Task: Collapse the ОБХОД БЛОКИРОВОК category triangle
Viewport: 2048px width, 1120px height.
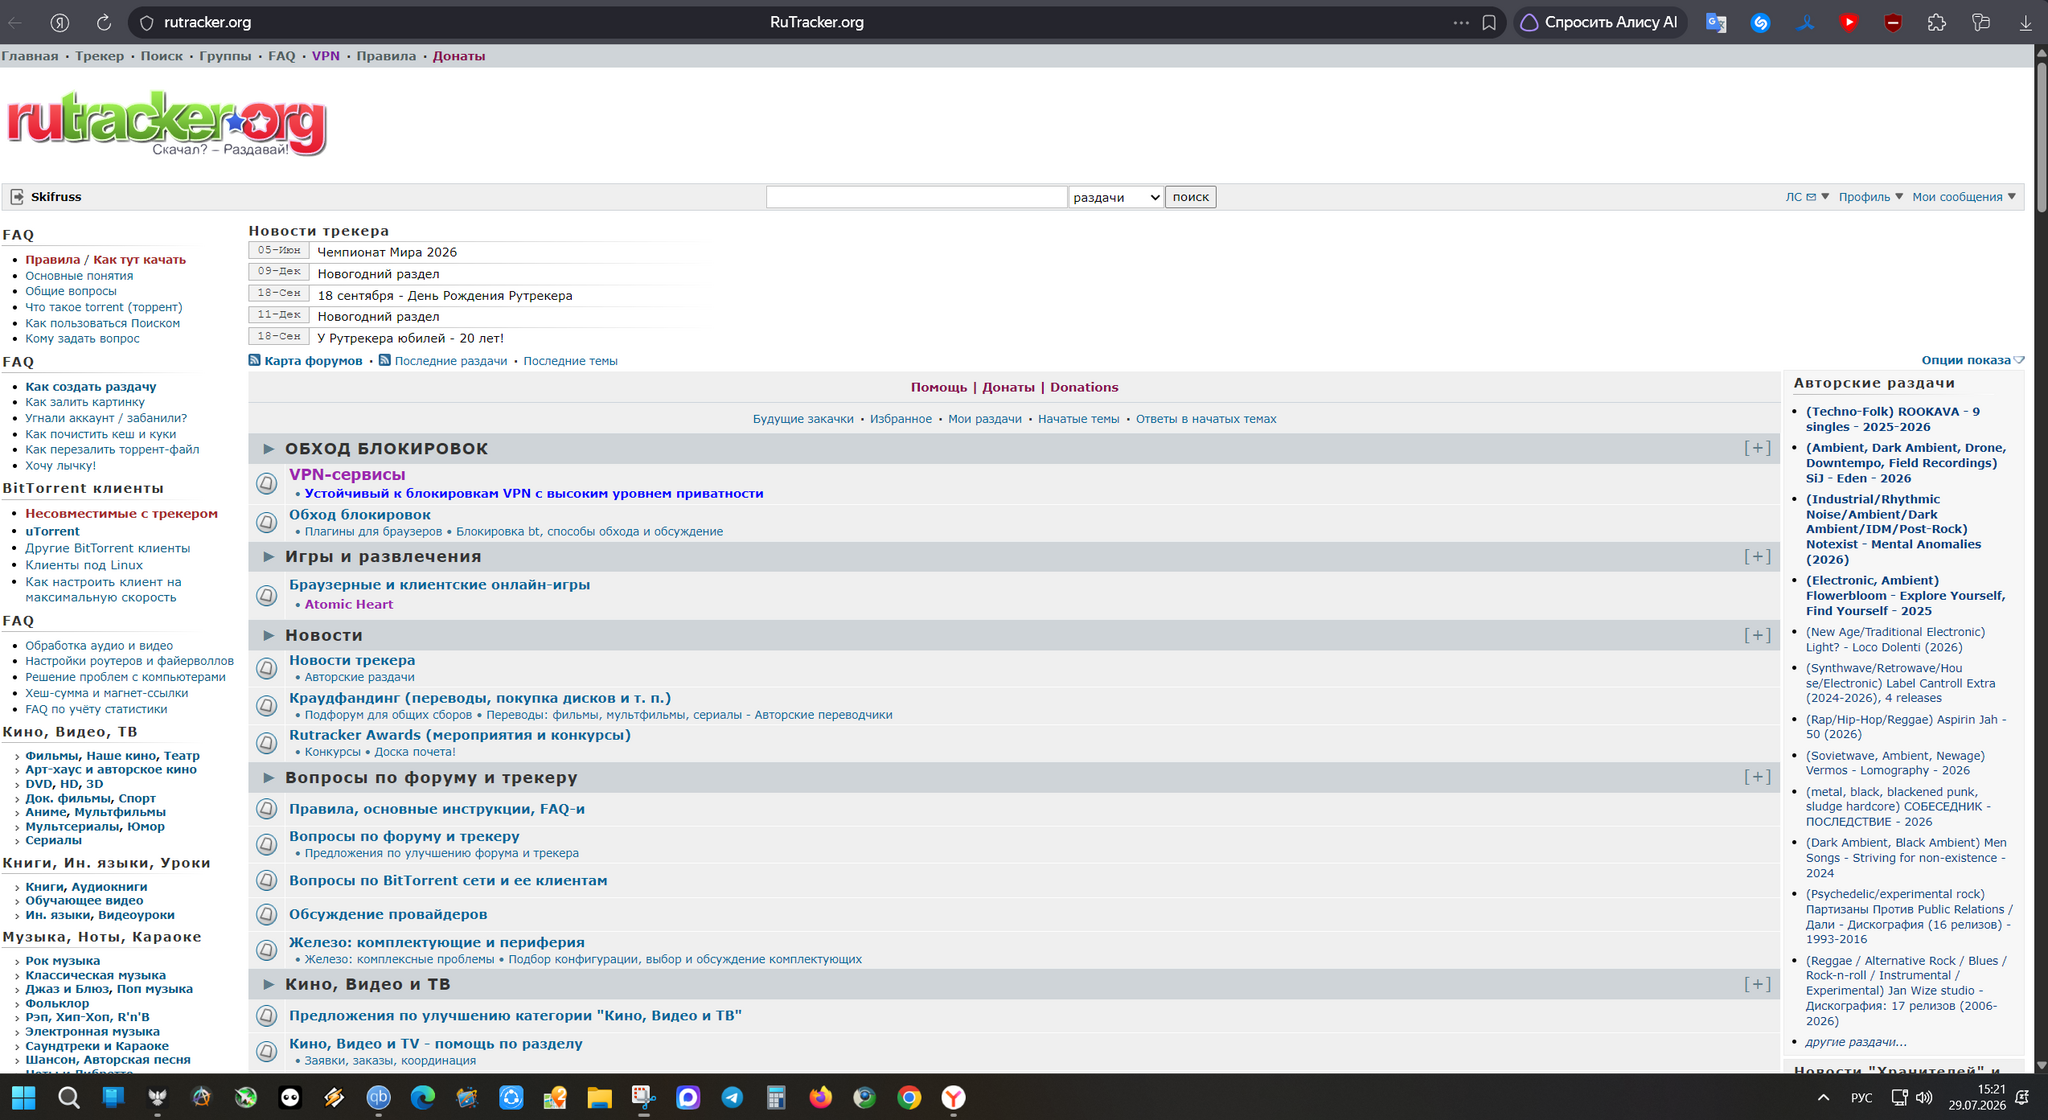Action: tap(268, 449)
